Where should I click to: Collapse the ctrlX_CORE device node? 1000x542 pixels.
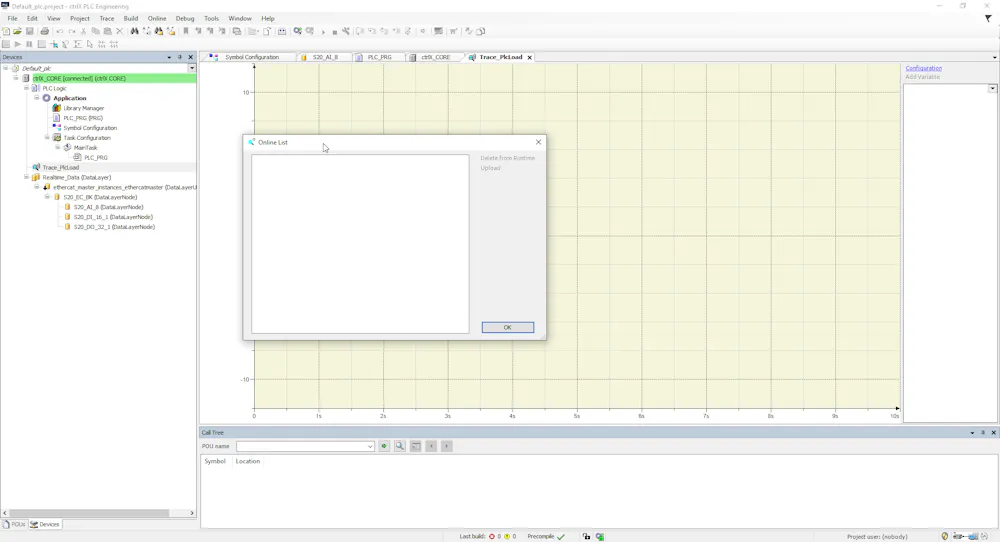coord(16,78)
